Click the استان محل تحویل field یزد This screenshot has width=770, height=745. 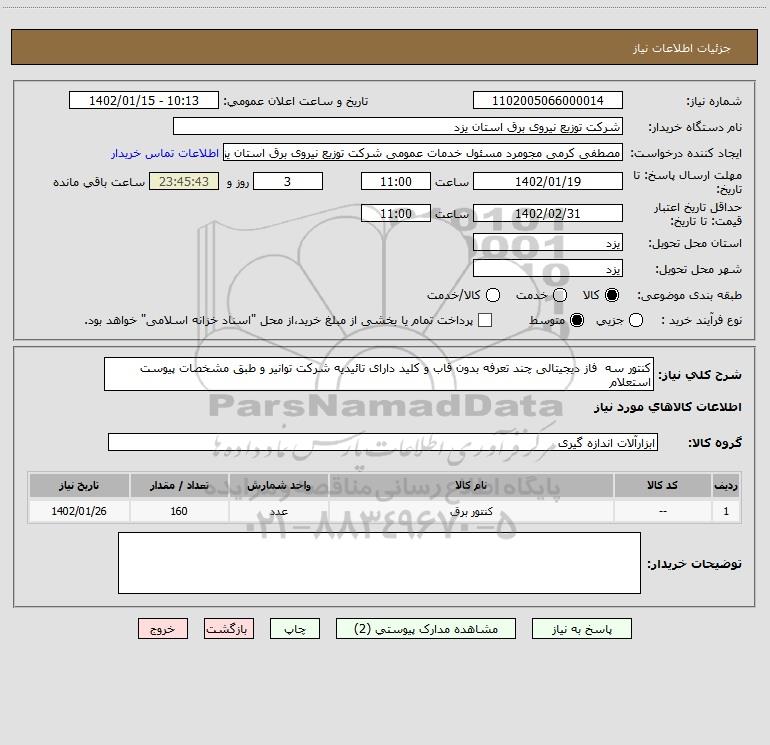(548, 243)
